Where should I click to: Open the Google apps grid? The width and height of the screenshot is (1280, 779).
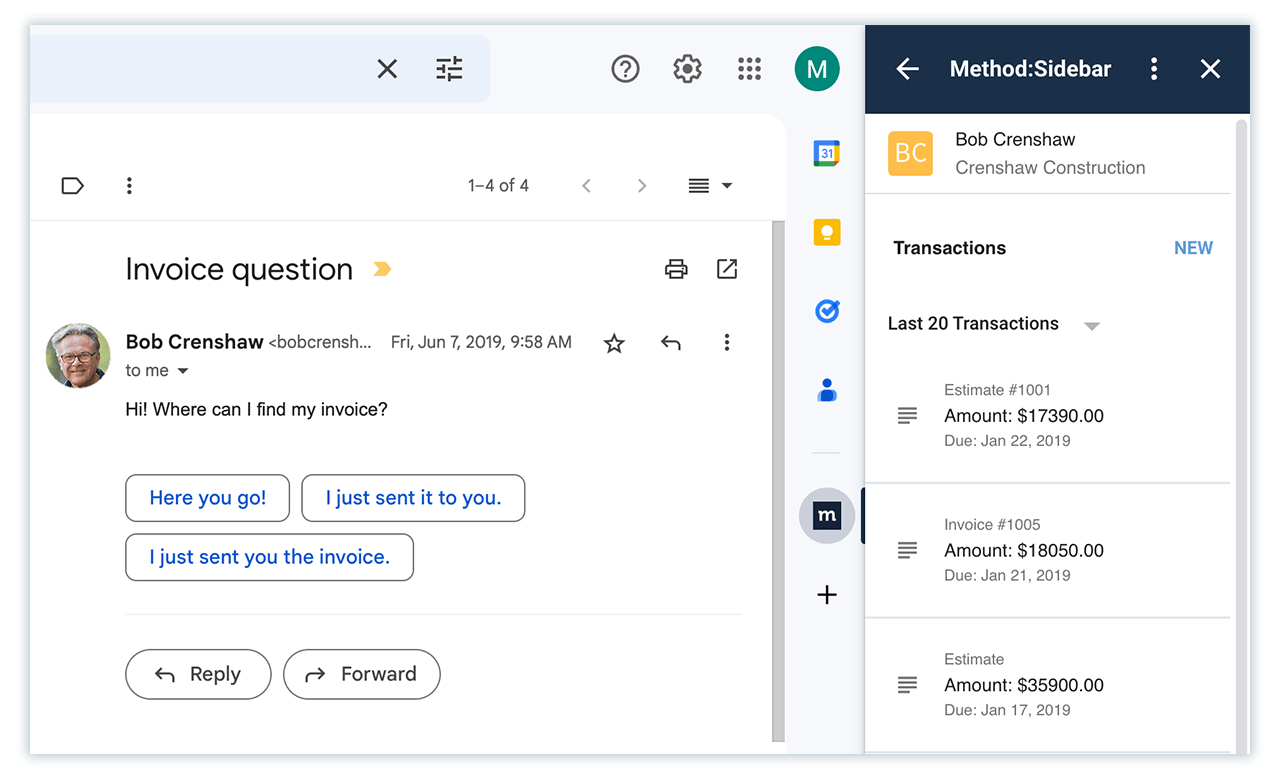[749, 69]
